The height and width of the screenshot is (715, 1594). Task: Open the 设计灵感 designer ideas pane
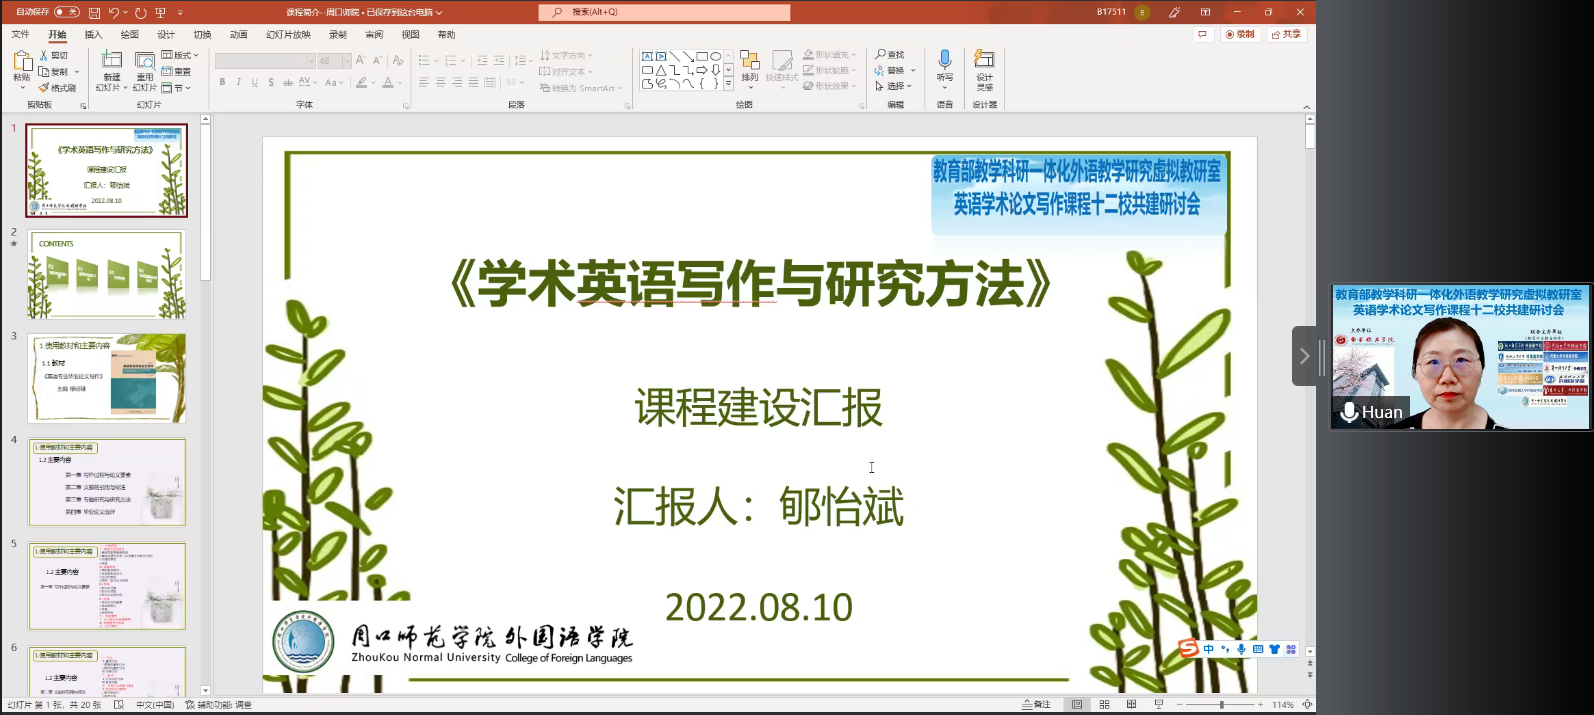pos(984,68)
